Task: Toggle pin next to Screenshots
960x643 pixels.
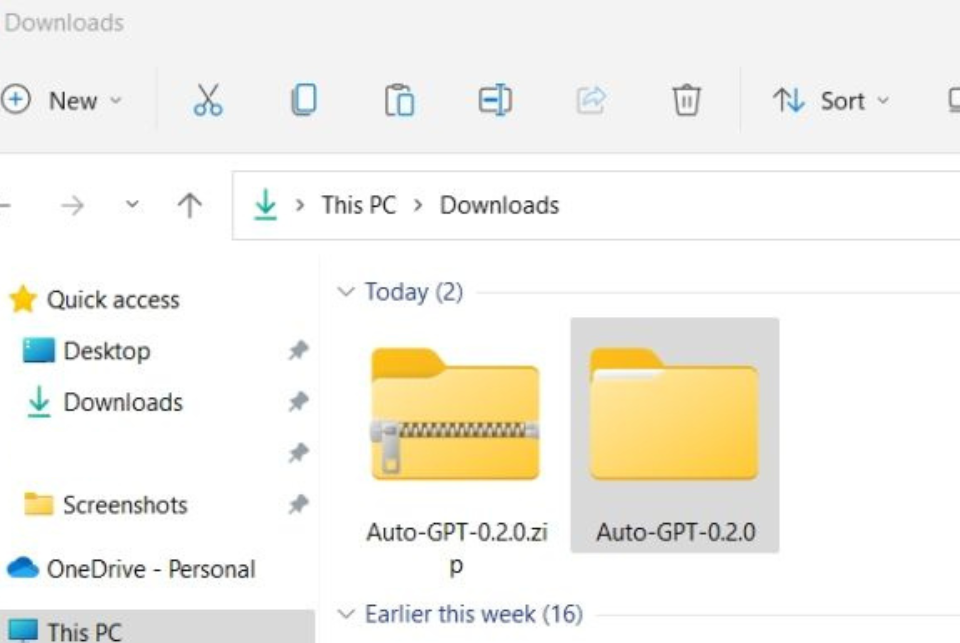Action: click(x=298, y=505)
